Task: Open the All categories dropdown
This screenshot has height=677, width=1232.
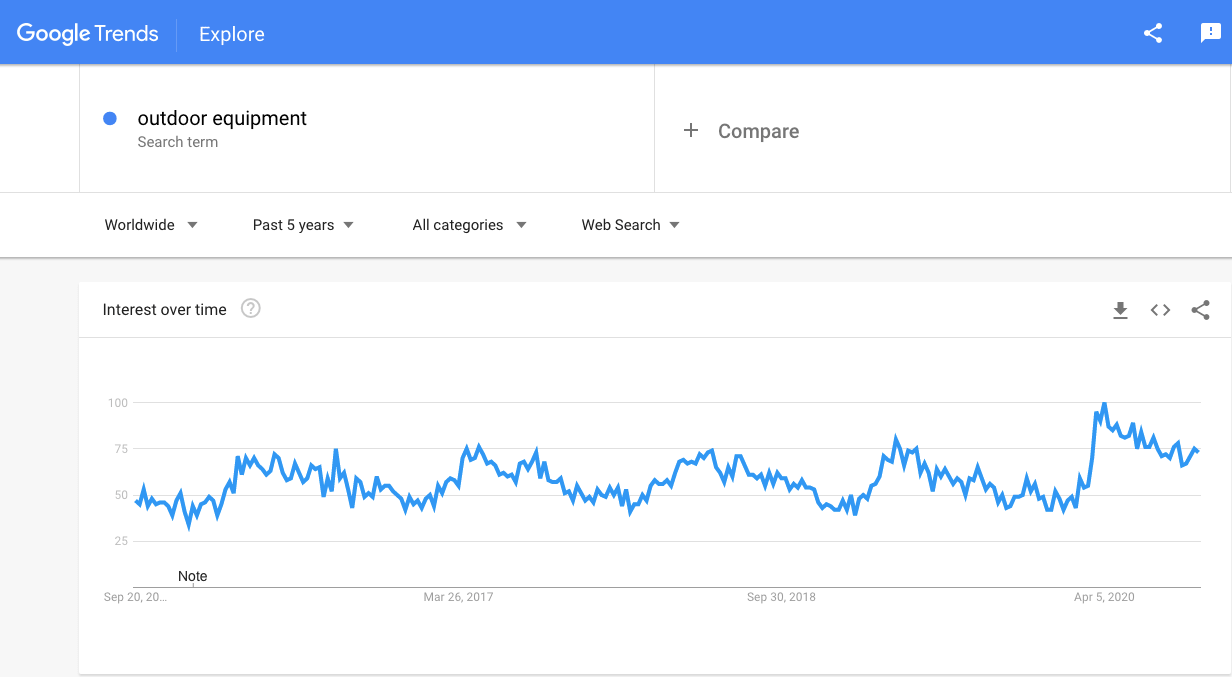Action: 469,225
